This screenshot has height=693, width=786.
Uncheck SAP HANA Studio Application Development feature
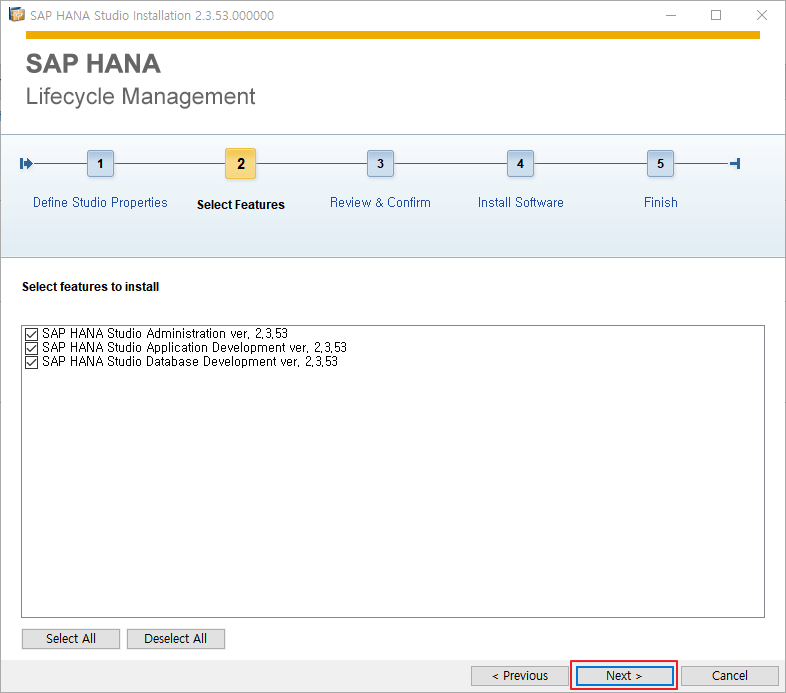[32, 348]
